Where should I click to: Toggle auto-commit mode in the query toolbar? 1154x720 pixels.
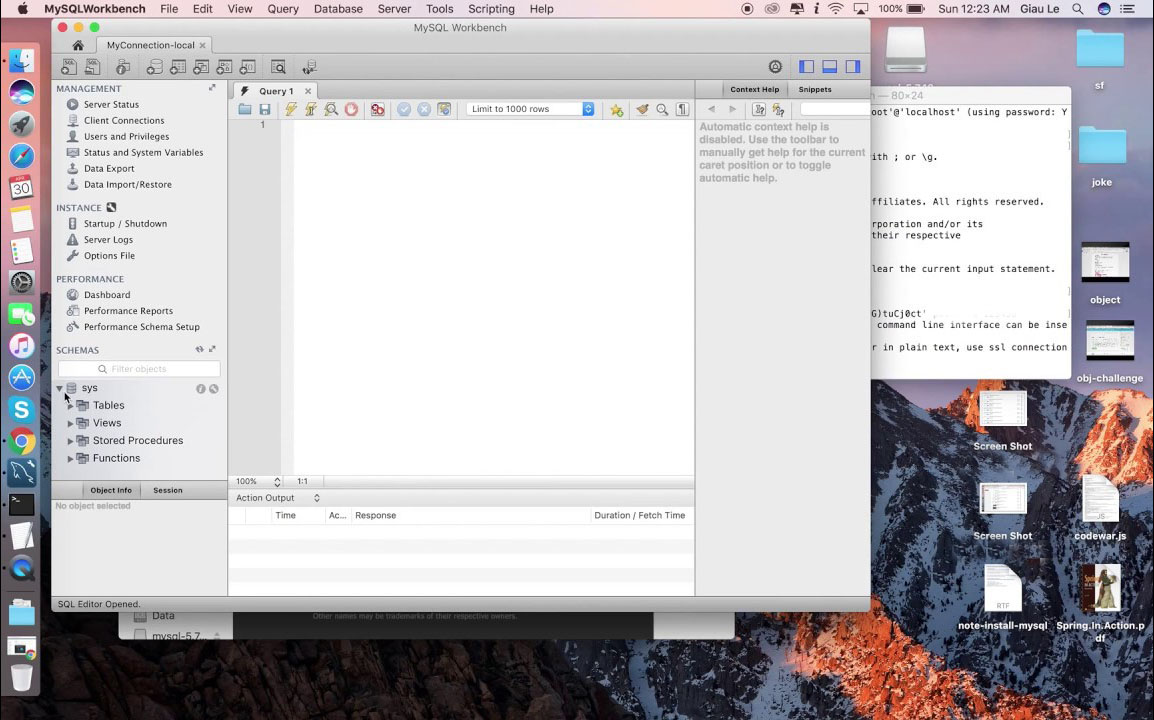point(444,109)
